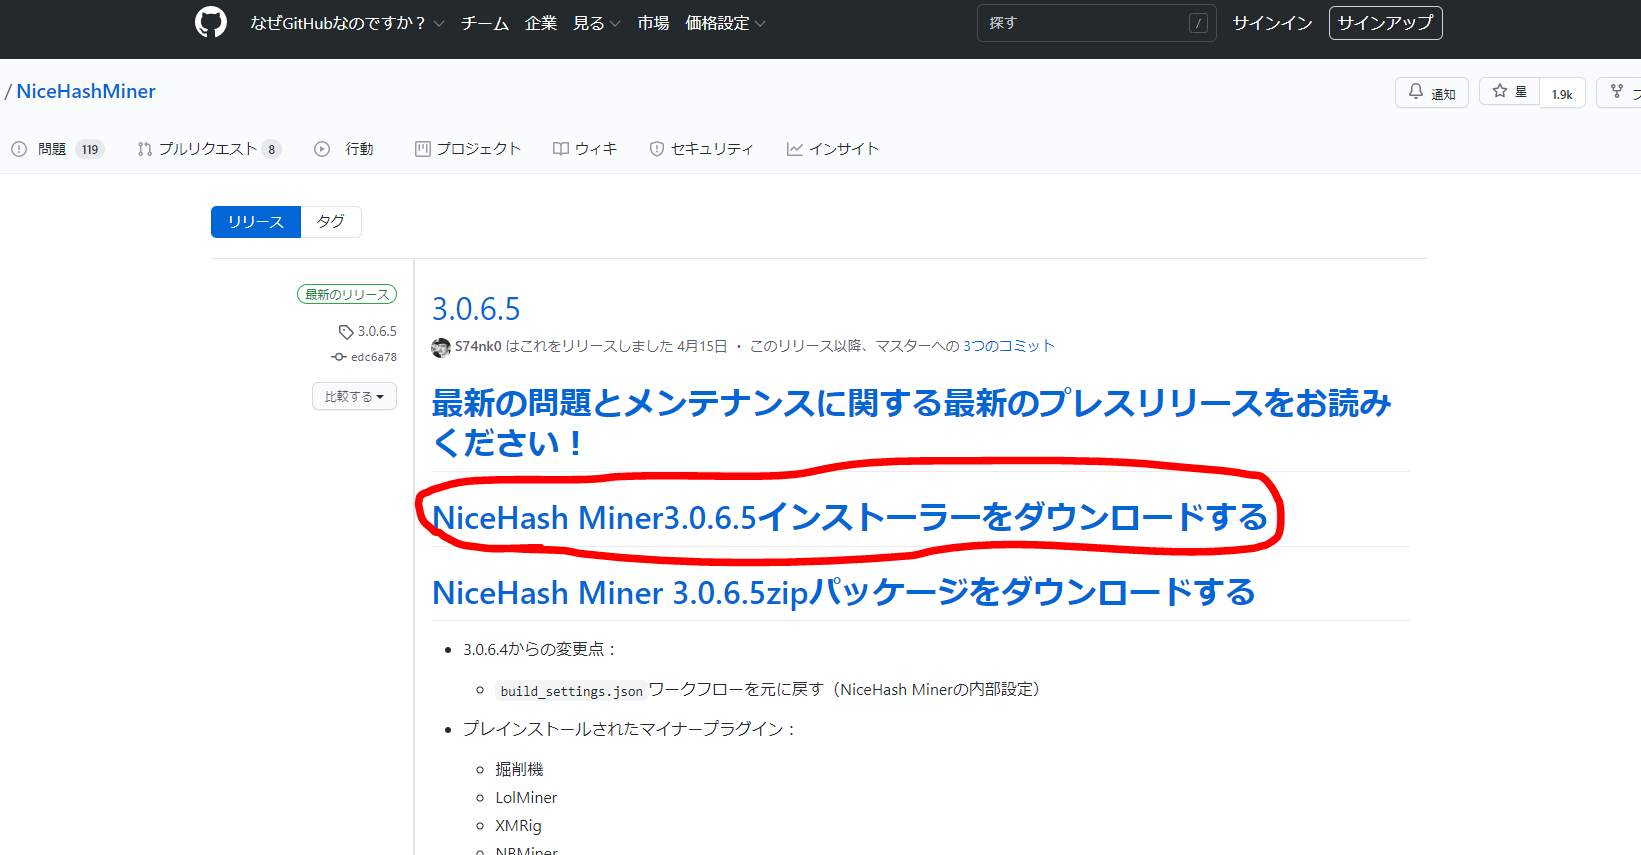Image resolution: width=1641 pixels, height=855 pixels.
Task: Click the LolMiner list item
Action: pos(526,798)
